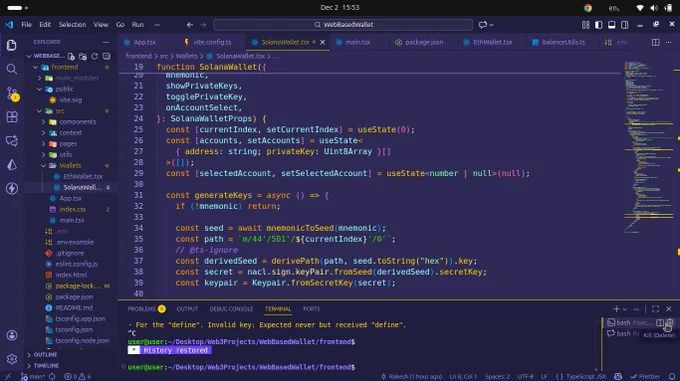The image size is (680, 381).
Task: Open the Search view in the activity bar
Action: [x=12, y=69]
